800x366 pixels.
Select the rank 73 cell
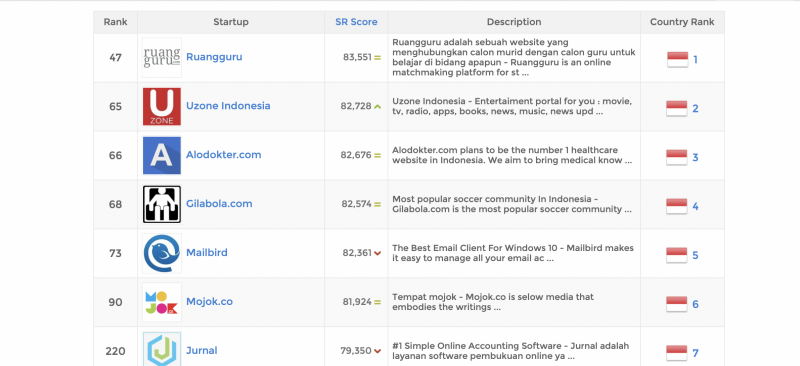point(115,253)
